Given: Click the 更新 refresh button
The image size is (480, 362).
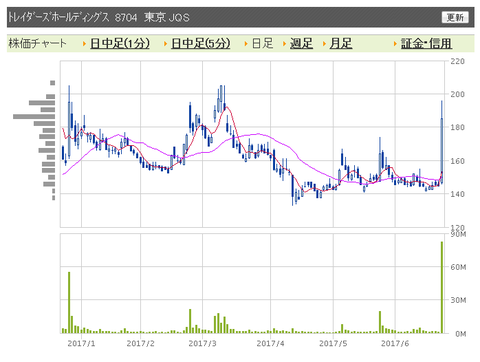Looking at the screenshot, I should pos(455,17).
